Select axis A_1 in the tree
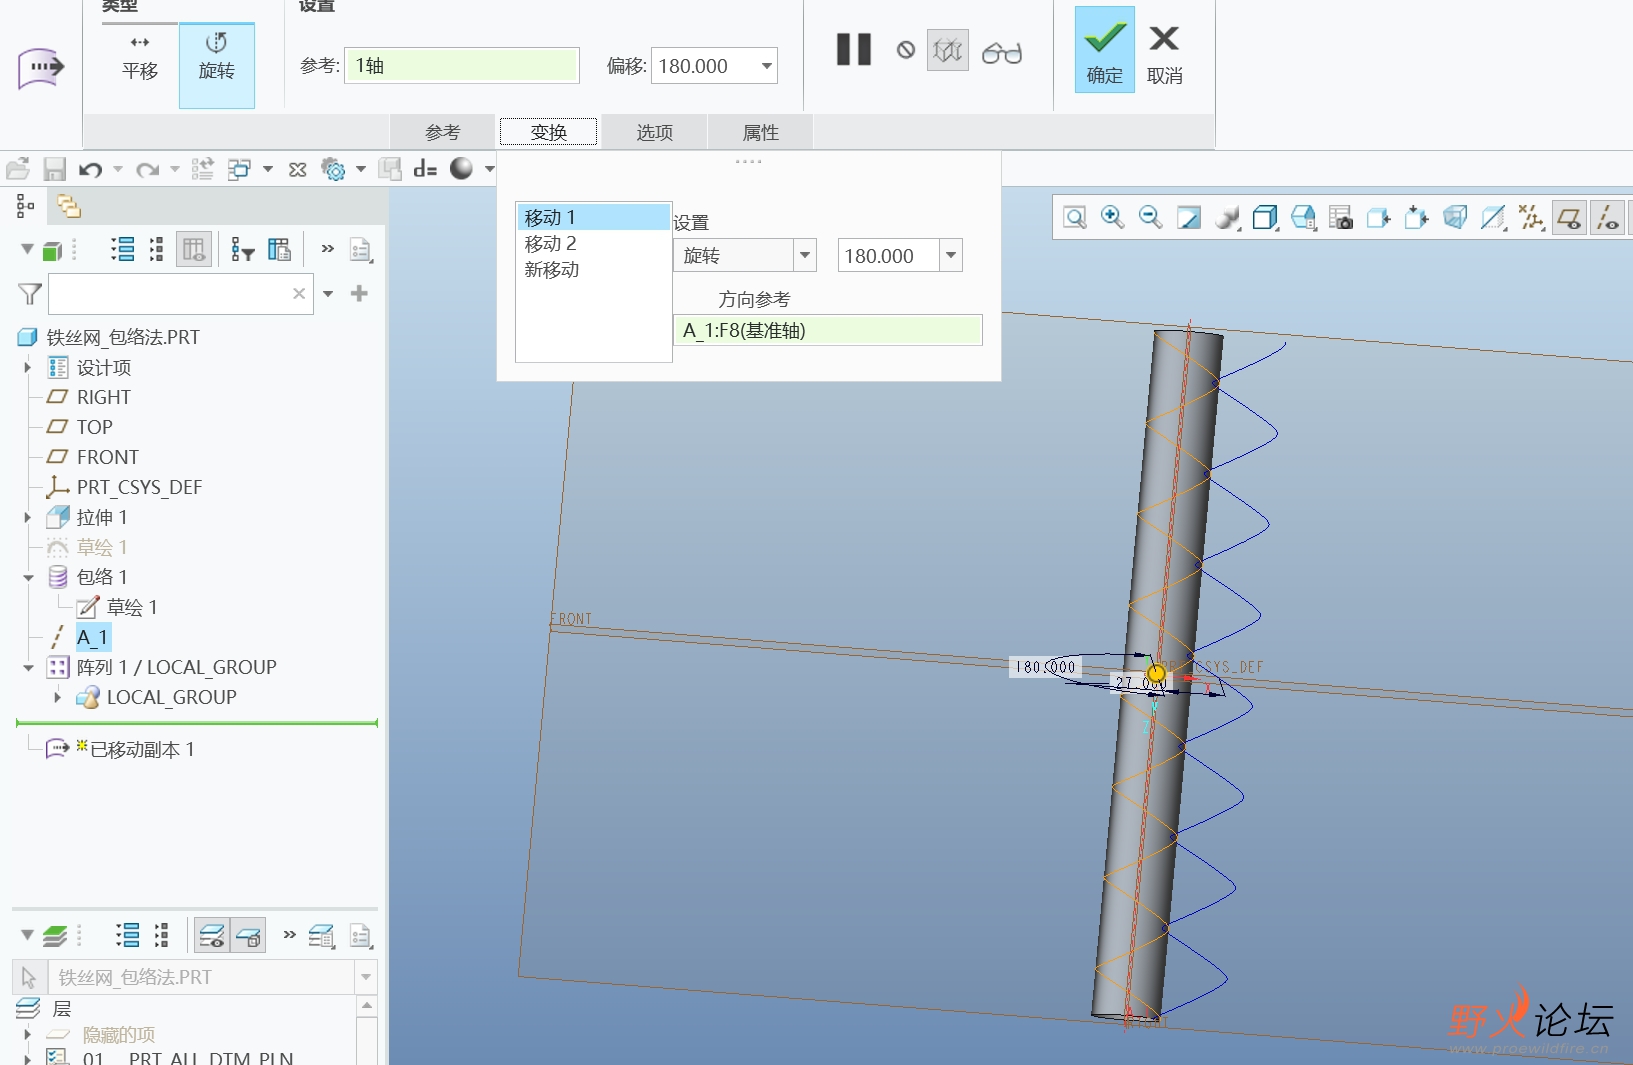This screenshot has width=1633, height=1065. pyautogui.click(x=92, y=637)
